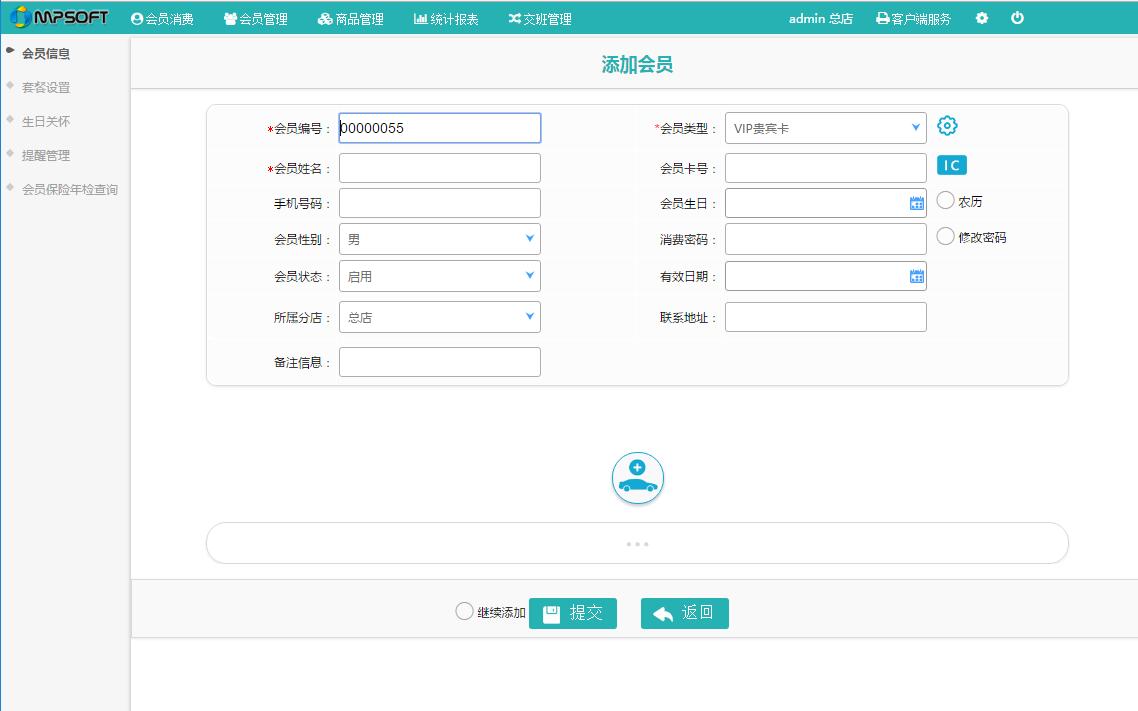Click into the 会员姓名 input field
This screenshot has width=1138, height=711.
tap(439, 168)
